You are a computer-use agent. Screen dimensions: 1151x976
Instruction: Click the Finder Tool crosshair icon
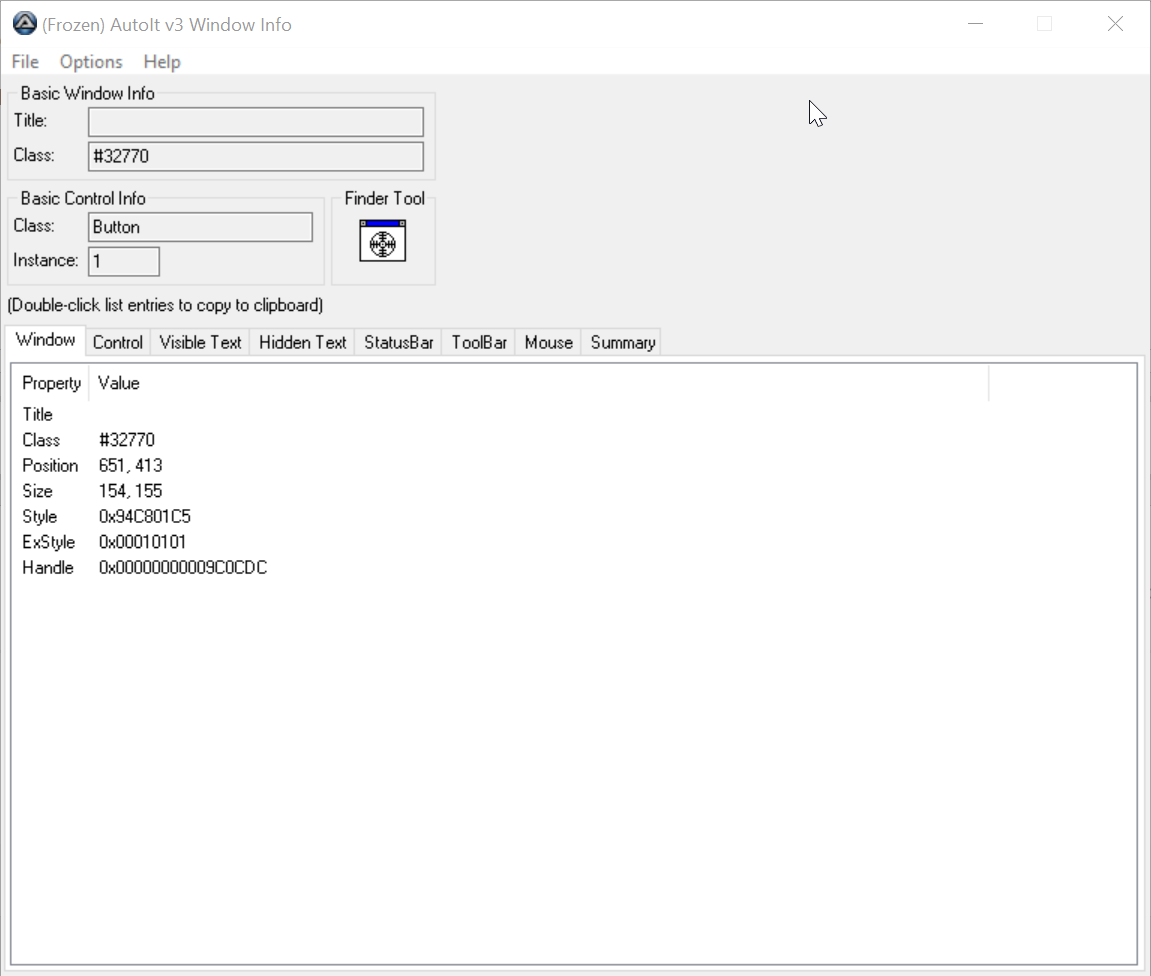point(382,241)
